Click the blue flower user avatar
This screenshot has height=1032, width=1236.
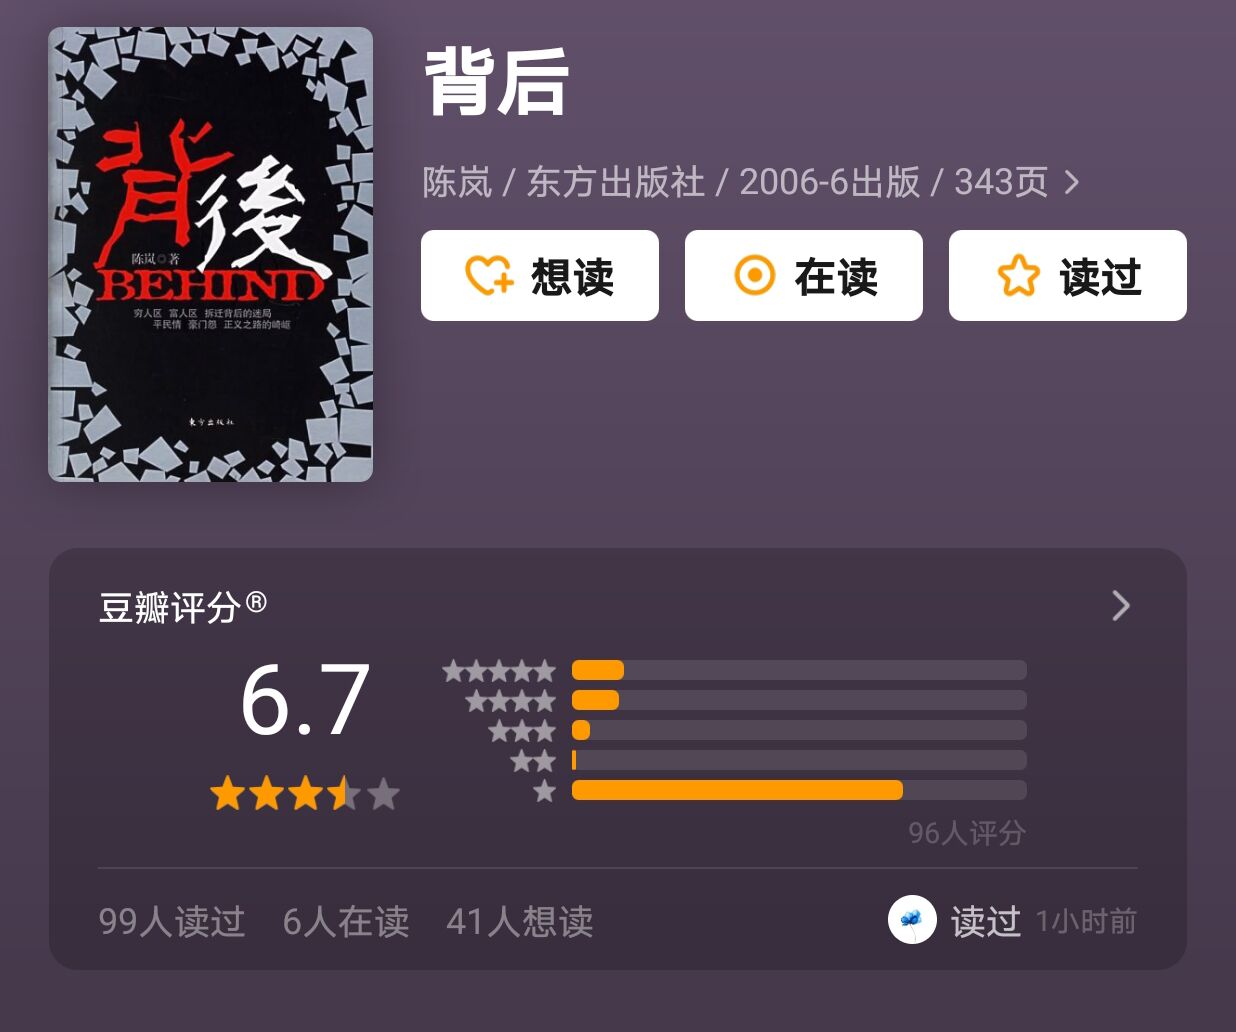click(912, 920)
